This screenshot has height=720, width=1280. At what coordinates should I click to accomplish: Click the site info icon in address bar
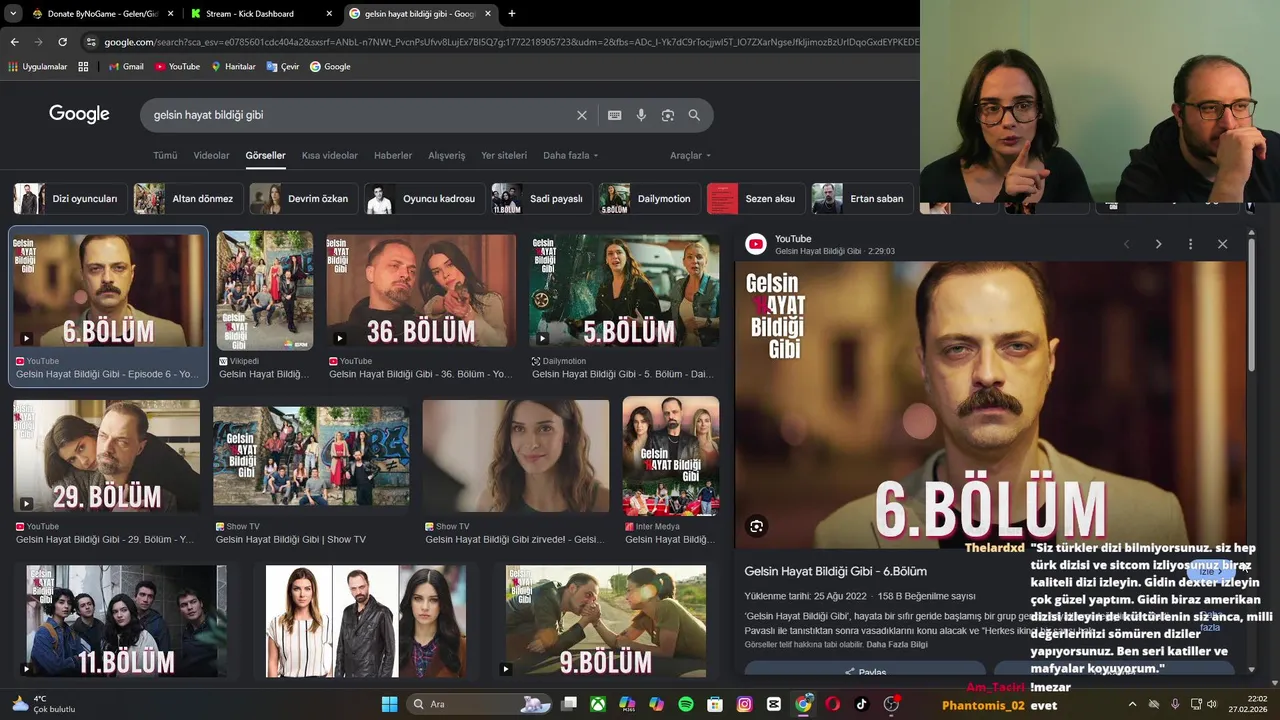point(91,42)
